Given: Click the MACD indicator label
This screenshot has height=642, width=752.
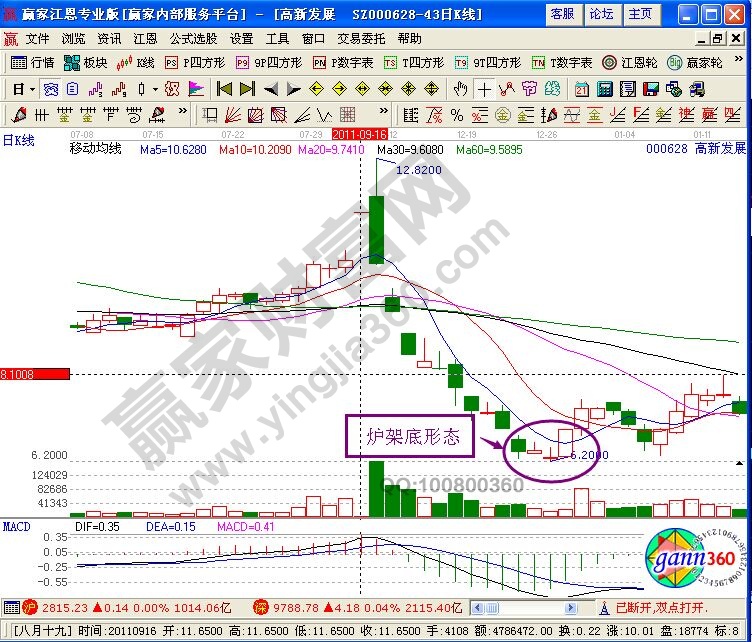Looking at the screenshot, I should pos(17,524).
